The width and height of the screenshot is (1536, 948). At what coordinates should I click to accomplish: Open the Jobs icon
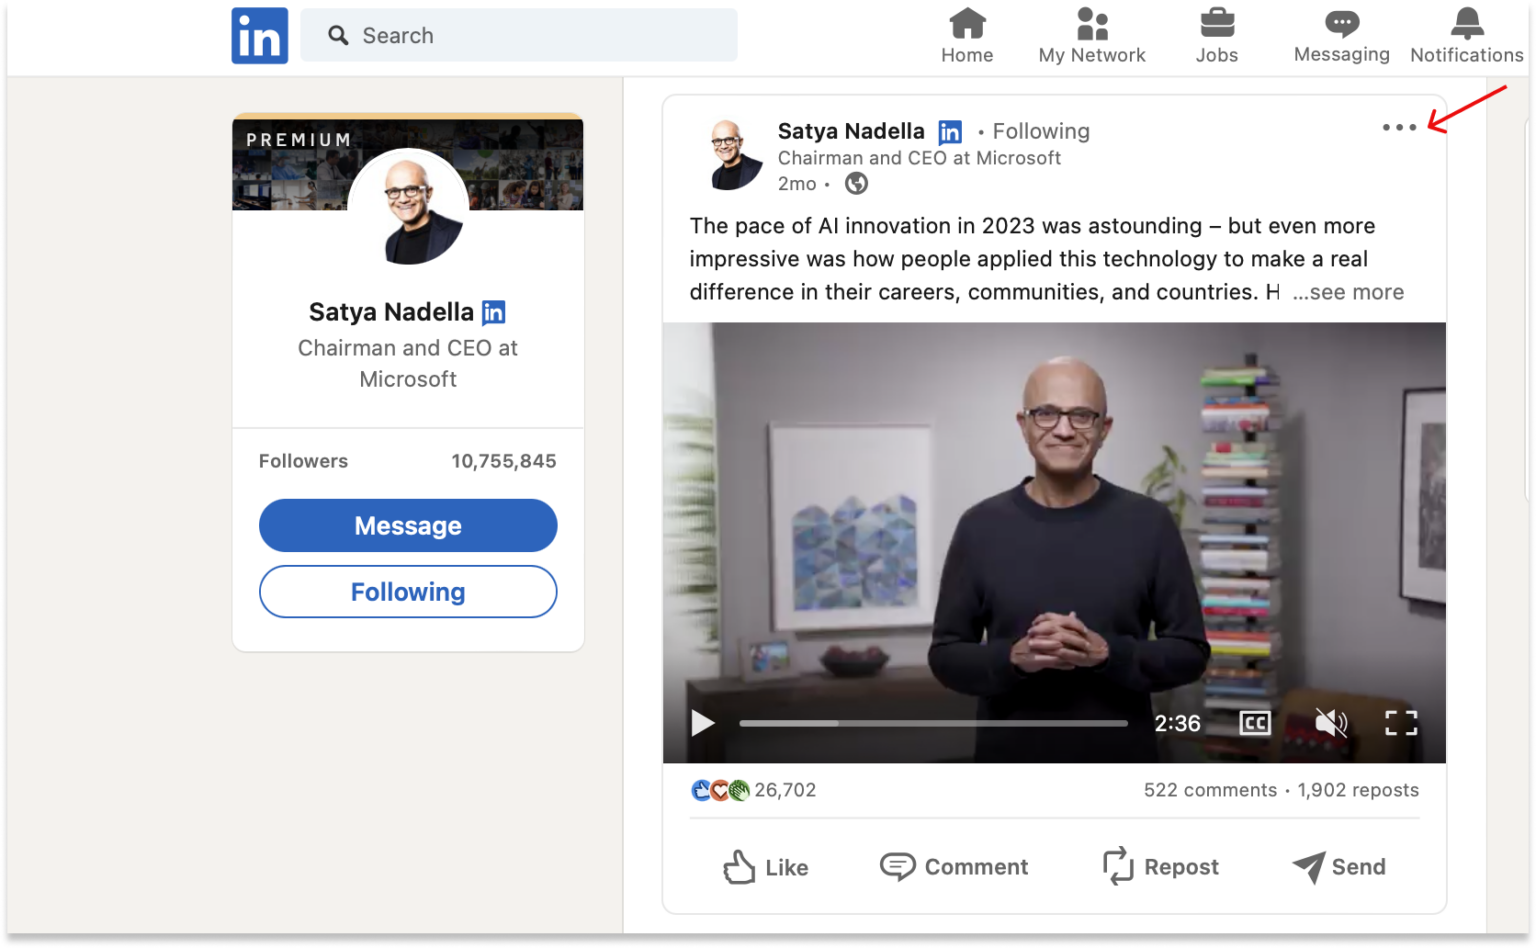click(x=1216, y=30)
